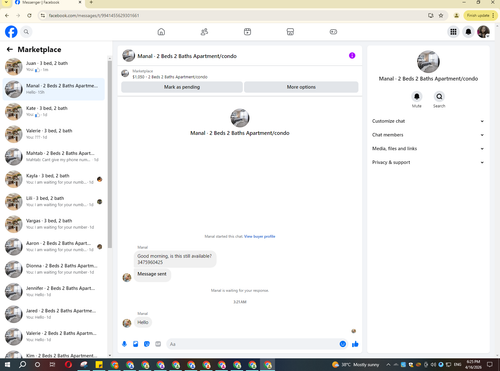Reload the page in the browser

[29, 15]
